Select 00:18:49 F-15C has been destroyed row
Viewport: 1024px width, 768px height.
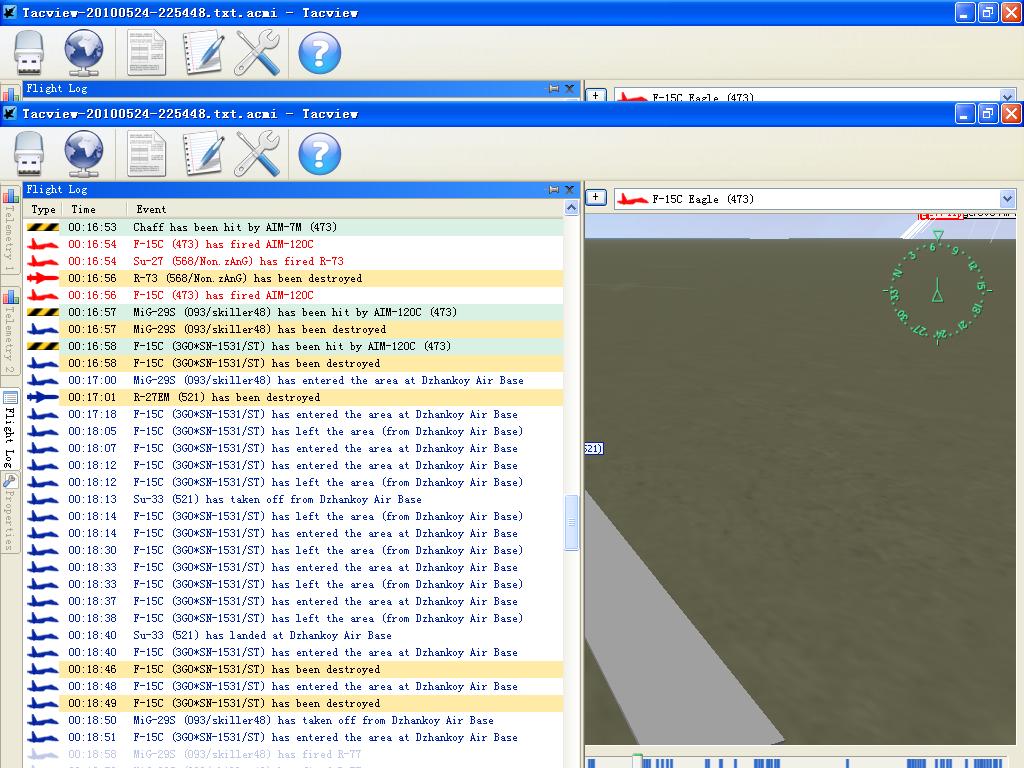[x=294, y=703]
